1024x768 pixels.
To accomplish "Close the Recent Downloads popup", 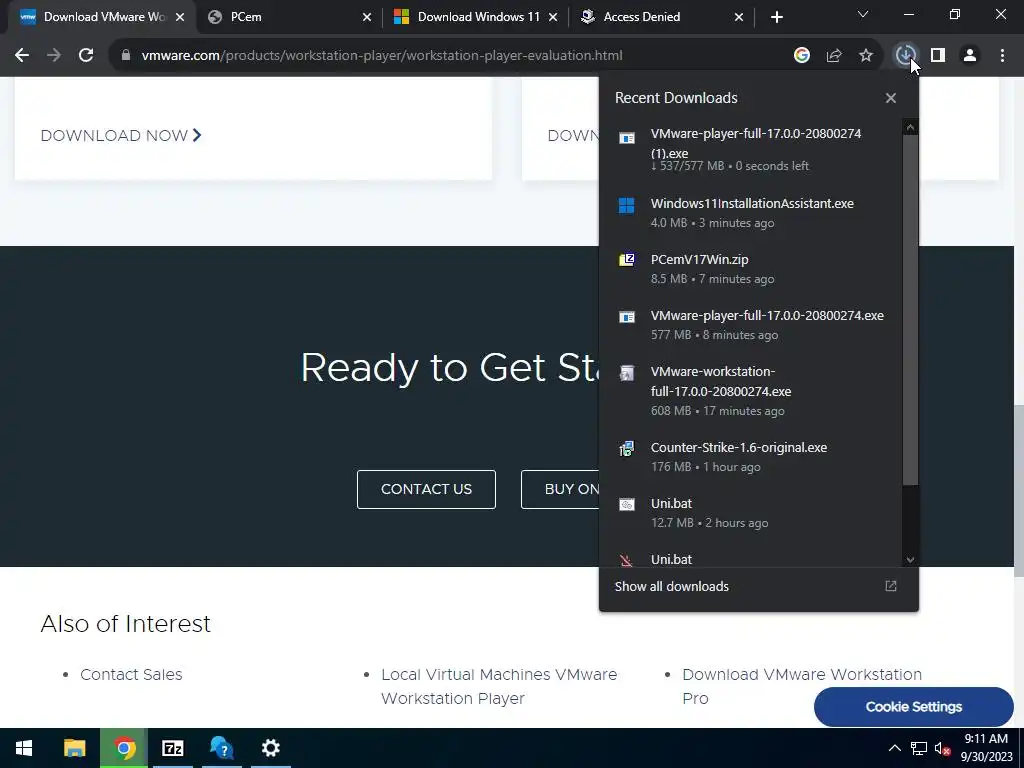I will 891,98.
